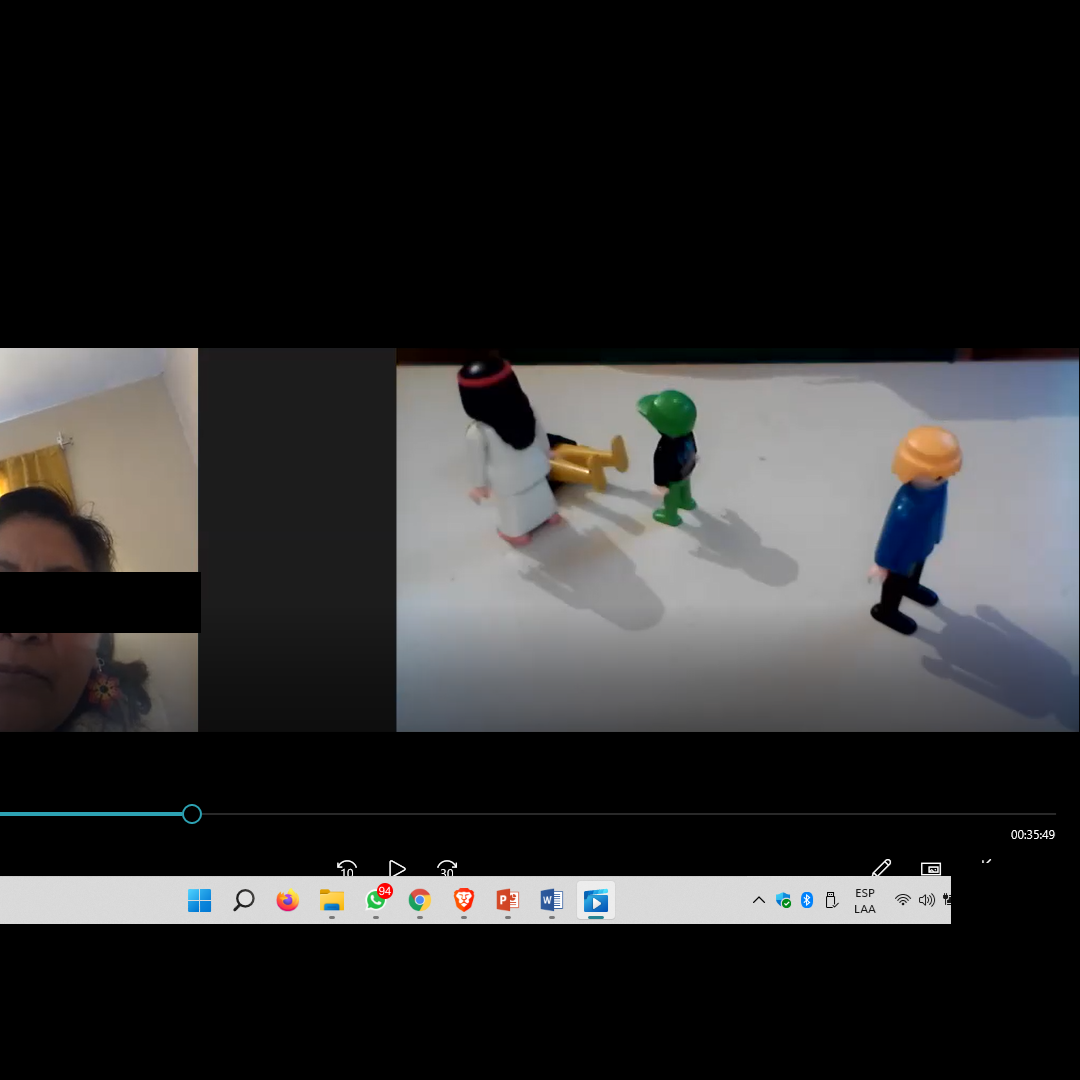Click the 00:35:49 duration time label
Screen dimensions: 1080x1080
[x=1032, y=835]
